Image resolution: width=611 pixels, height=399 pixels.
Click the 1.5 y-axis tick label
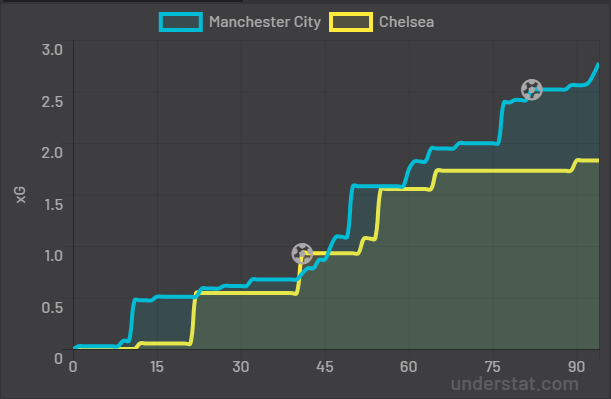[x=53, y=204]
